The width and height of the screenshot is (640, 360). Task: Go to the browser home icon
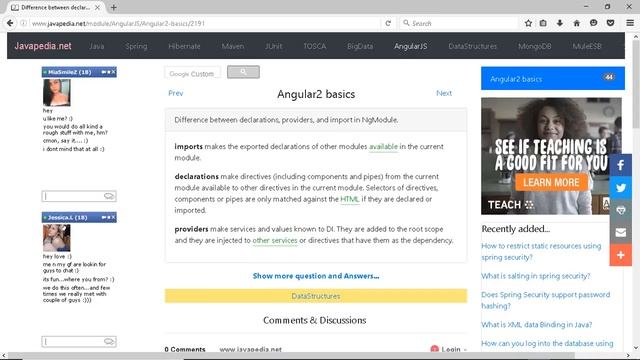pyautogui.click(x=576, y=23)
